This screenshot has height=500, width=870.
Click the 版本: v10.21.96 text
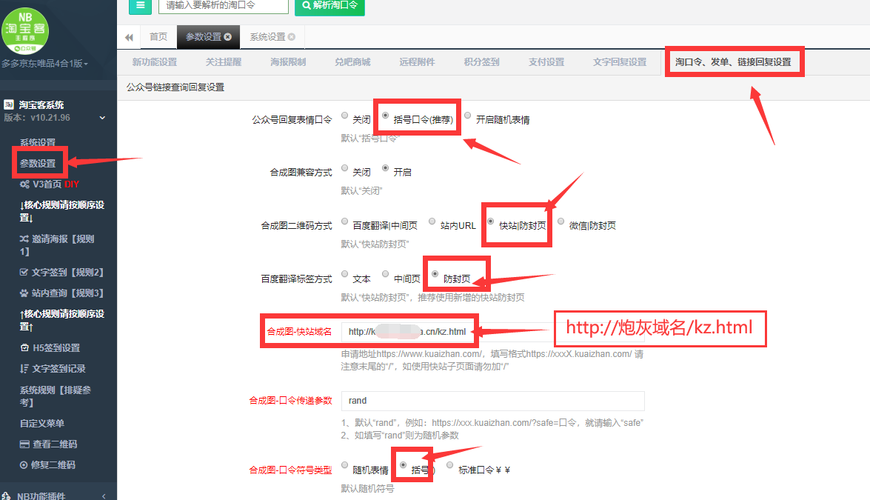(x=37, y=118)
